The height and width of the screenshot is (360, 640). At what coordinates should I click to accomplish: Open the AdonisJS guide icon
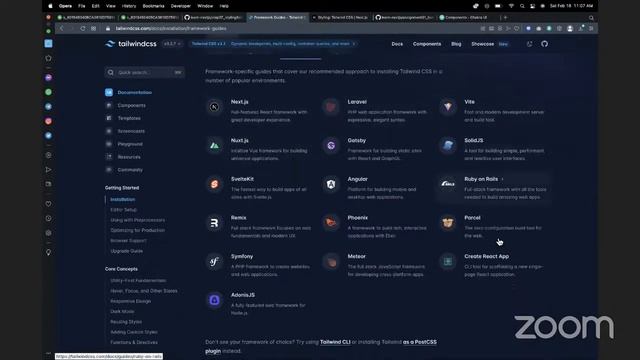pos(214,300)
